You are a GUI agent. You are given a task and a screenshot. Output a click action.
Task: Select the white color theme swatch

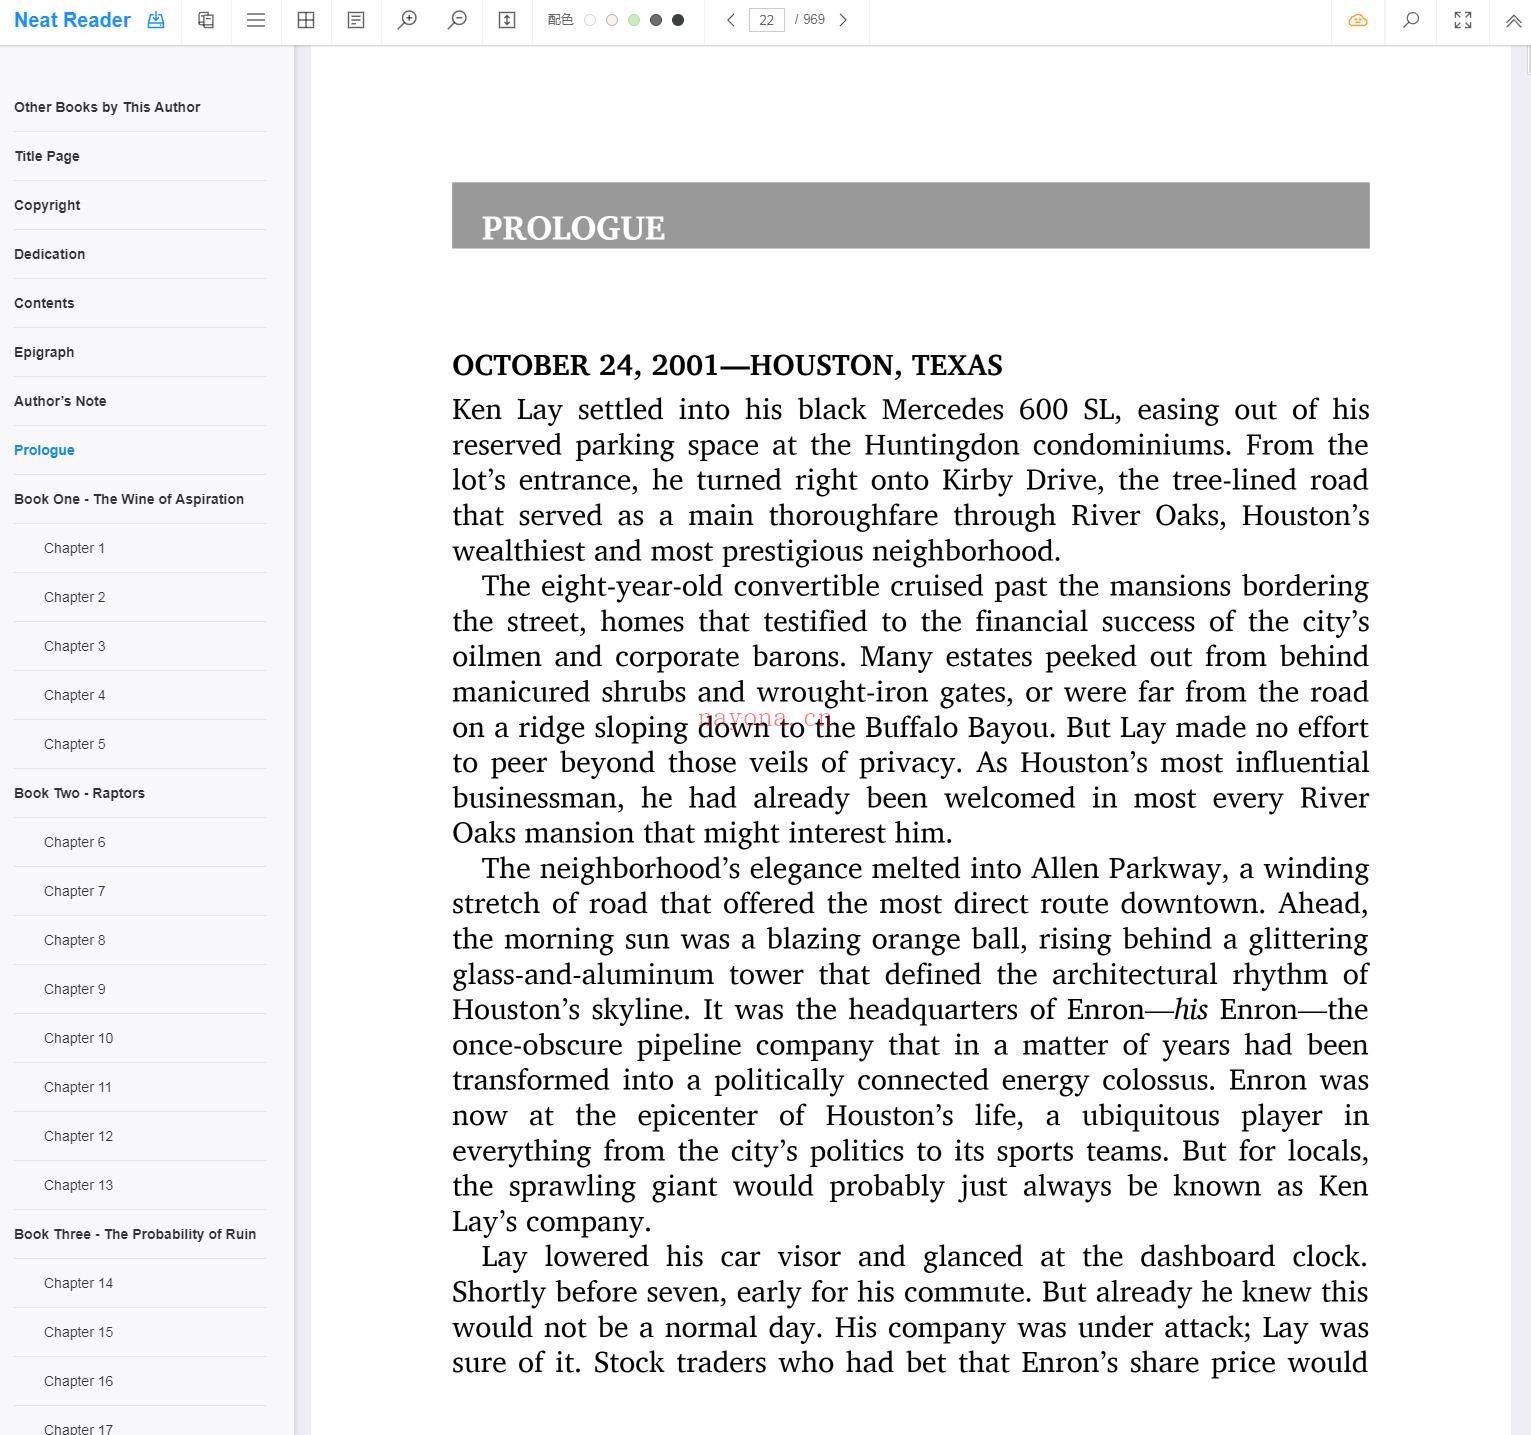590,20
